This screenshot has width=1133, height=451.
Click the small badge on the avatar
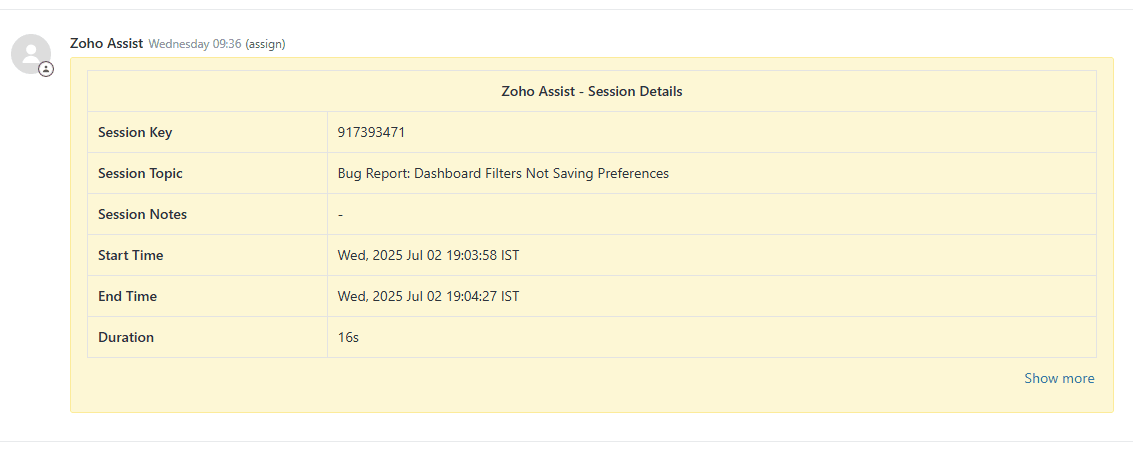(46, 69)
